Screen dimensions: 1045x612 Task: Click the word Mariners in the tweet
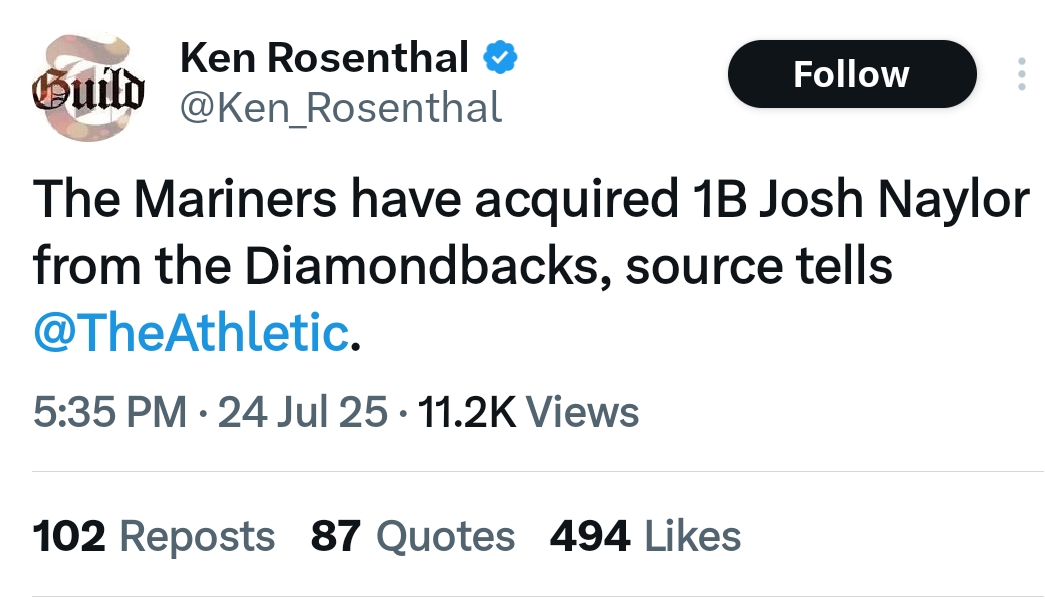(235, 199)
